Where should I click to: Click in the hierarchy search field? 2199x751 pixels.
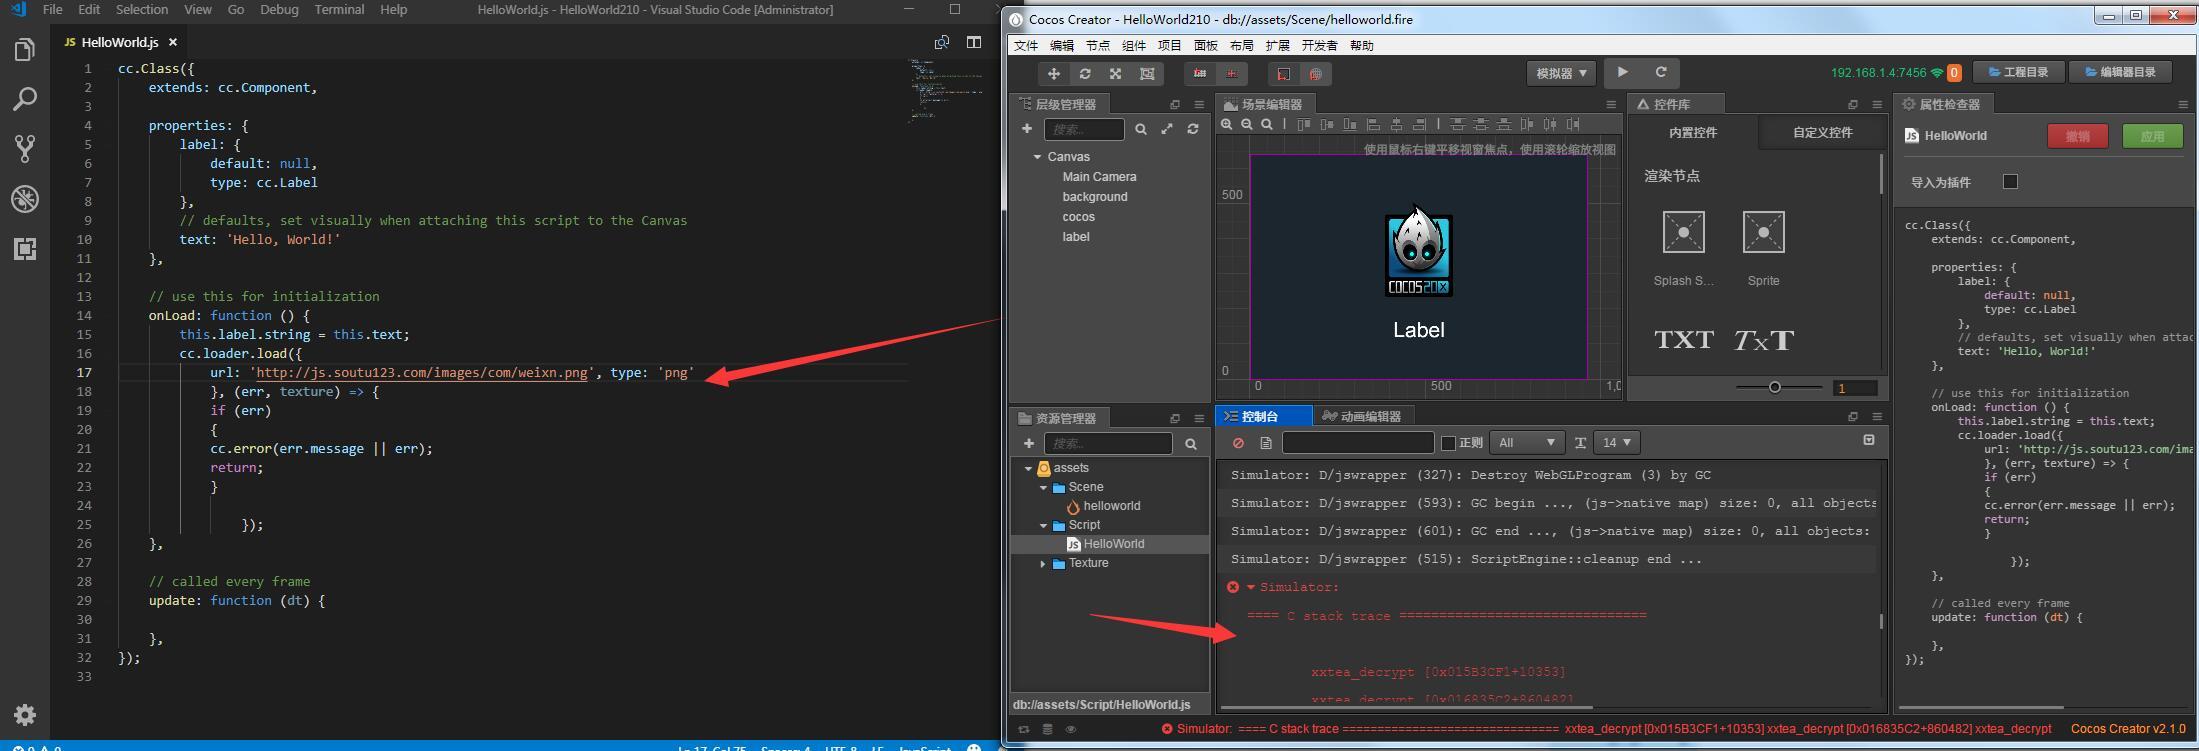point(1084,129)
